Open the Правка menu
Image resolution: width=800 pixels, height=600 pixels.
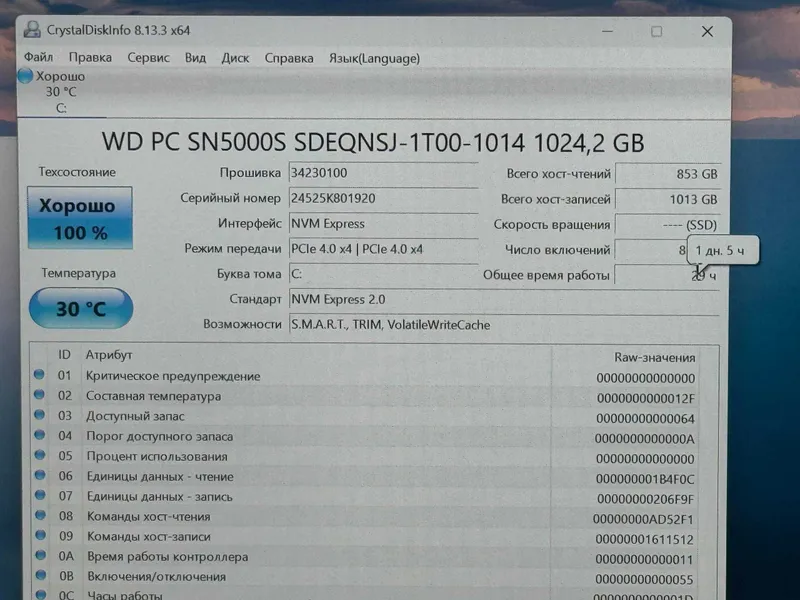90,58
